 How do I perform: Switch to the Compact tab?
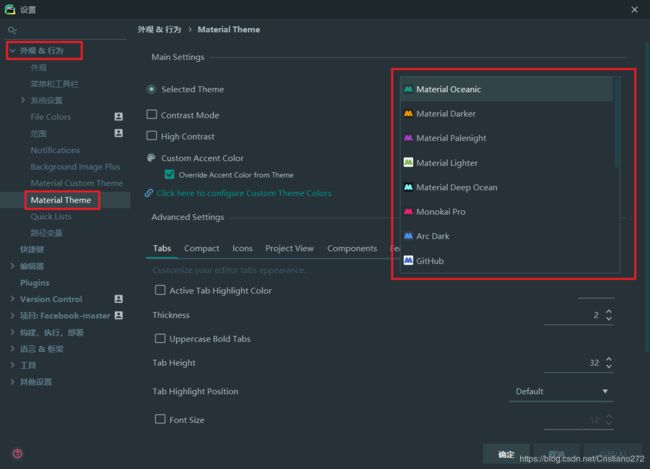pyautogui.click(x=202, y=248)
